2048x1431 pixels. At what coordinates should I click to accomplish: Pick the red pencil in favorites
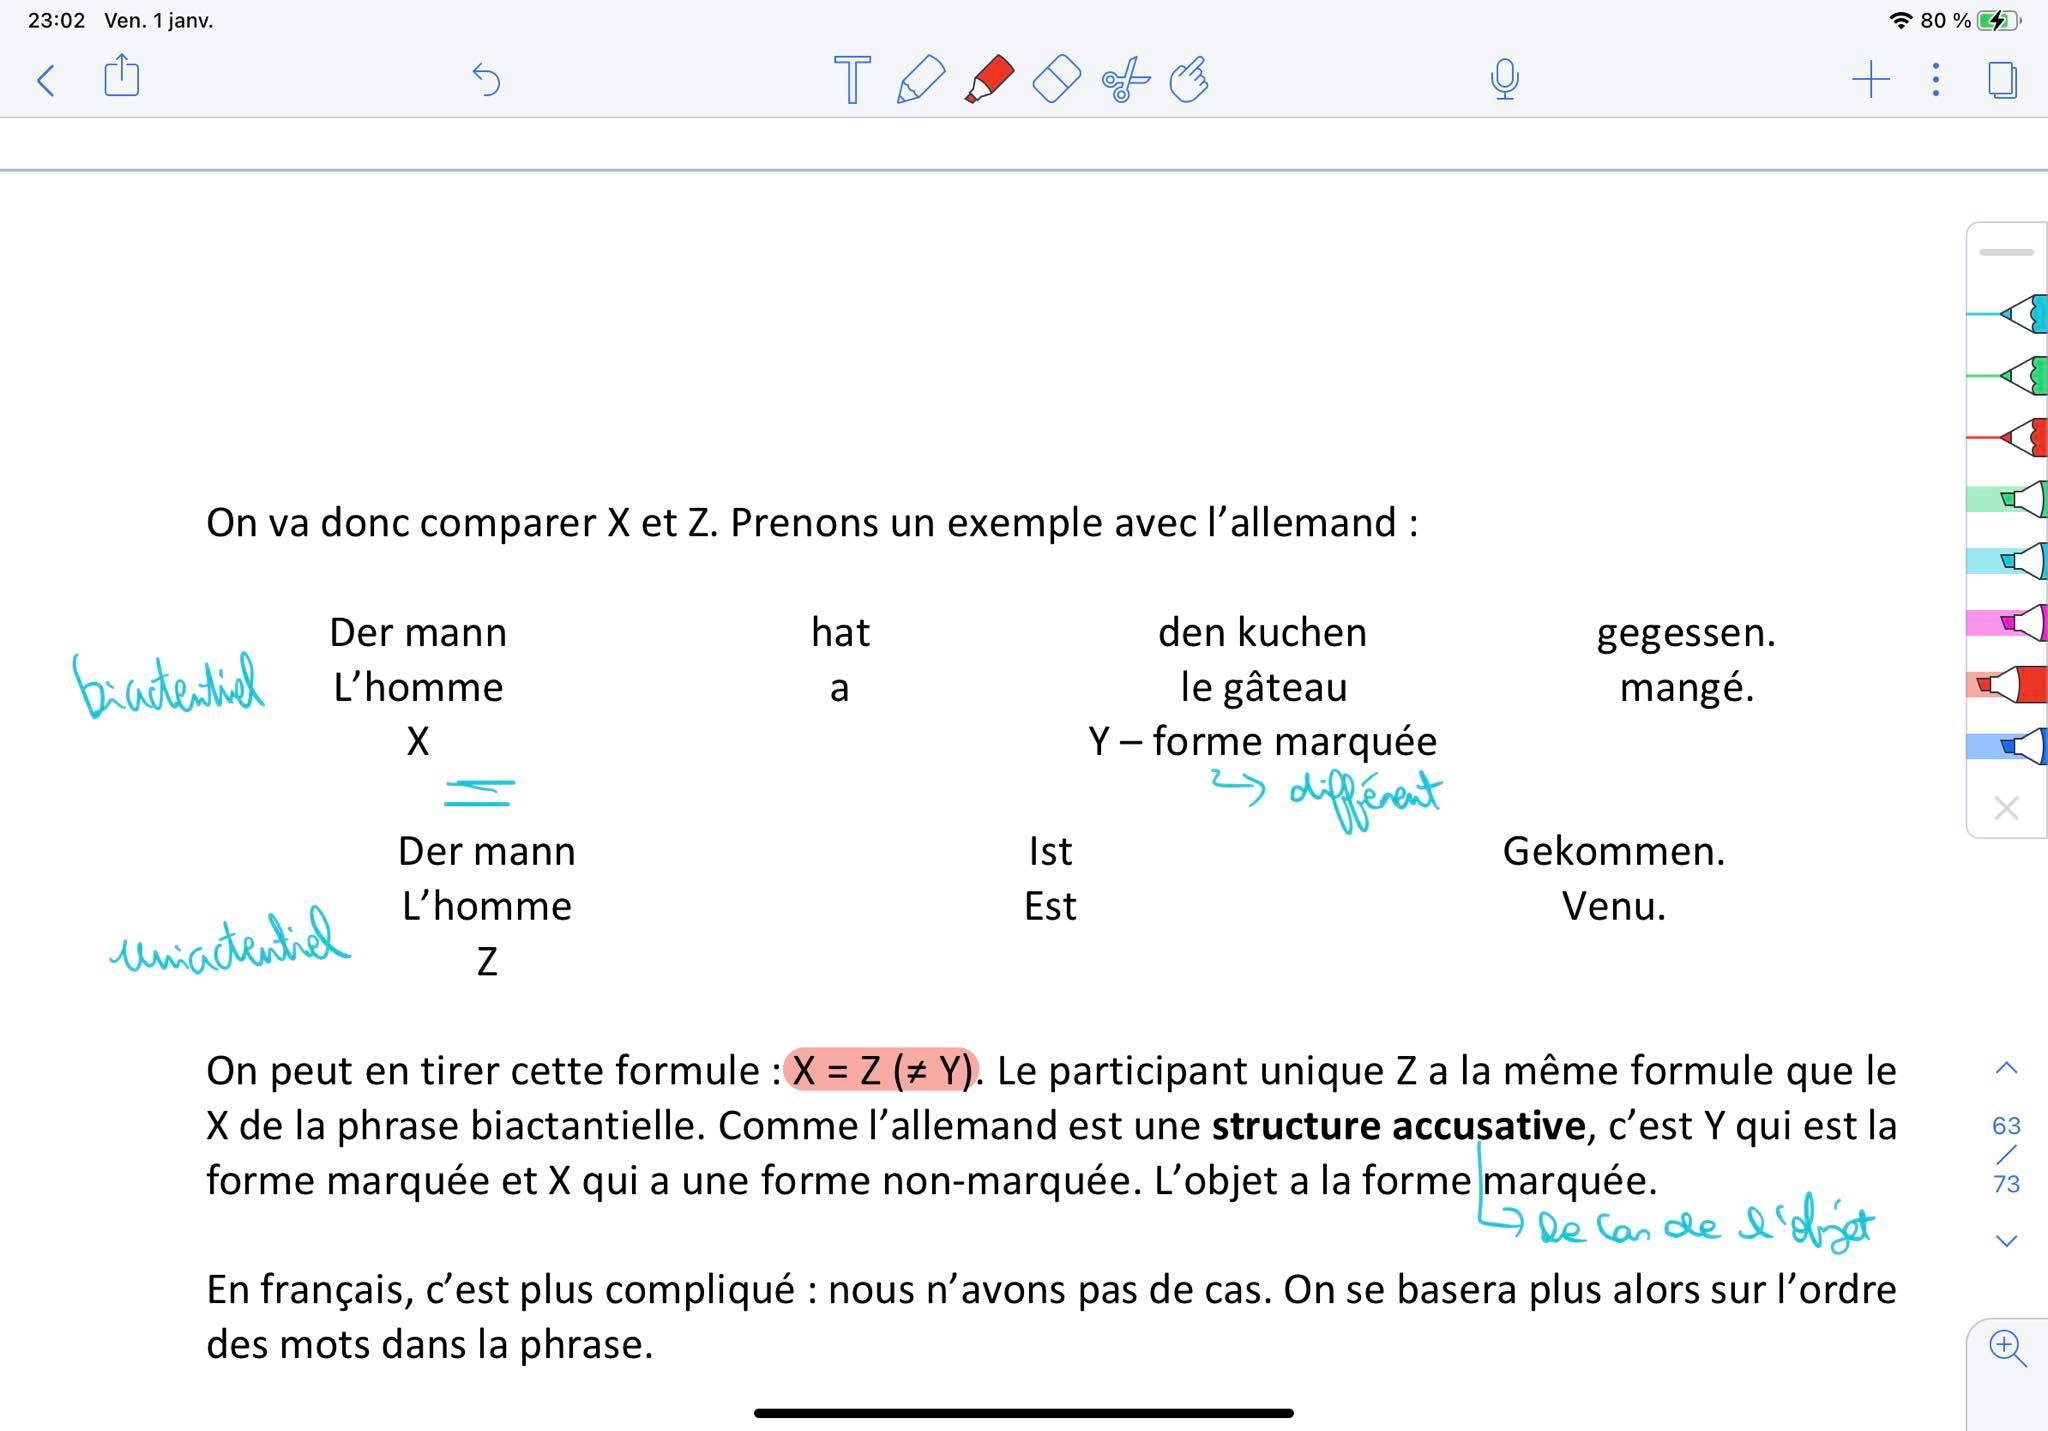point(2010,438)
